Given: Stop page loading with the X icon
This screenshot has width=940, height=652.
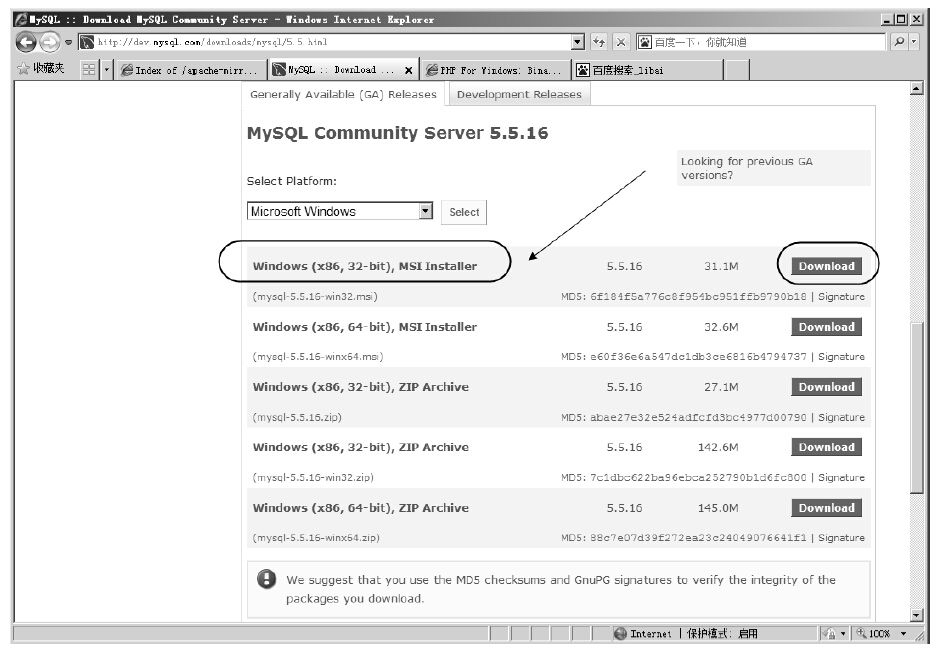Looking at the screenshot, I should pos(621,42).
